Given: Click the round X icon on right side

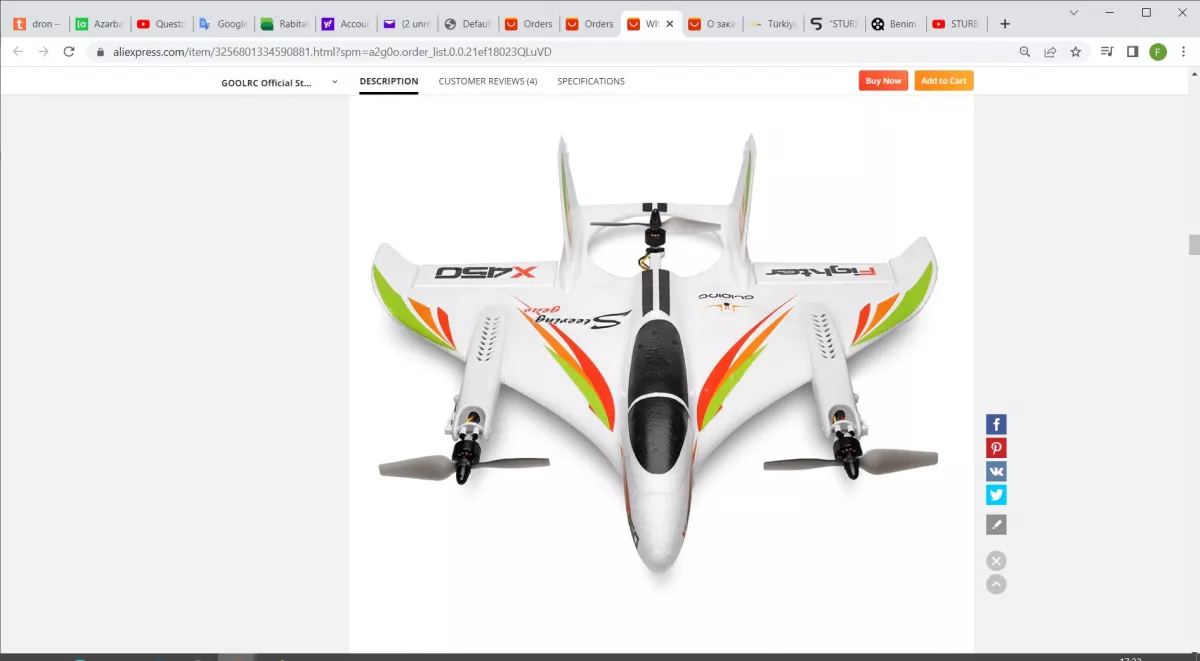Looking at the screenshot, I should [x=996, y=561].
